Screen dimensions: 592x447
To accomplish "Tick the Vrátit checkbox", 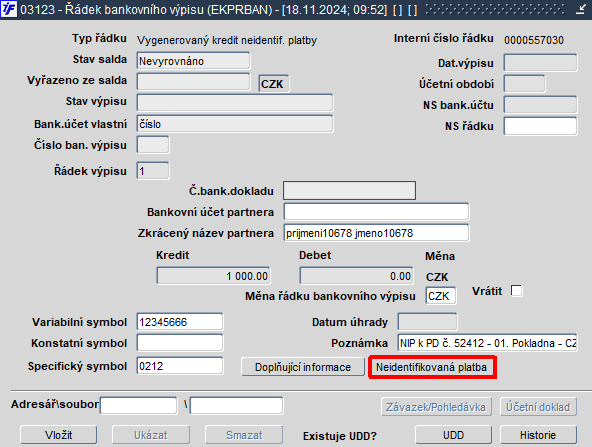I will pos(516,291).
